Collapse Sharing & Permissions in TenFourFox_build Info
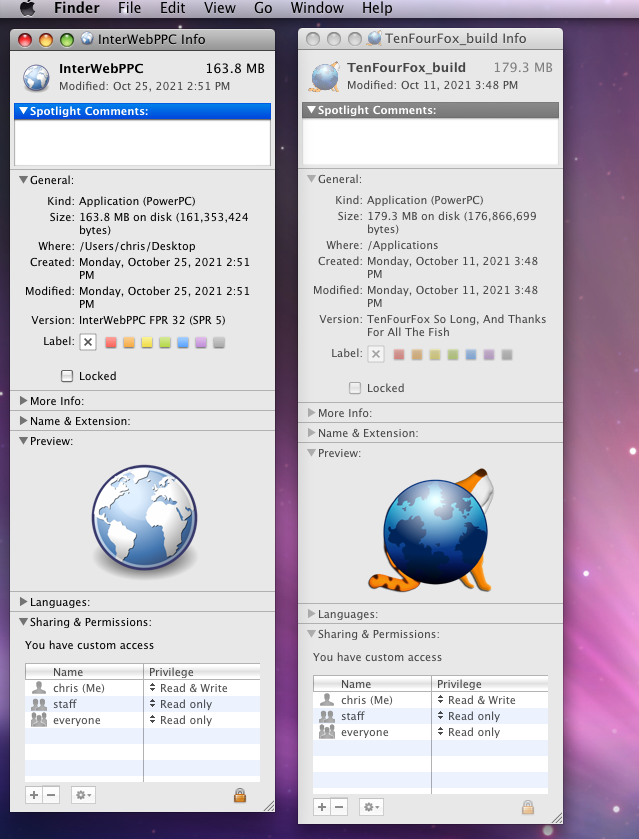Viewport: 639px width, 839px height. pyautogui.click(x=311, y=634)
